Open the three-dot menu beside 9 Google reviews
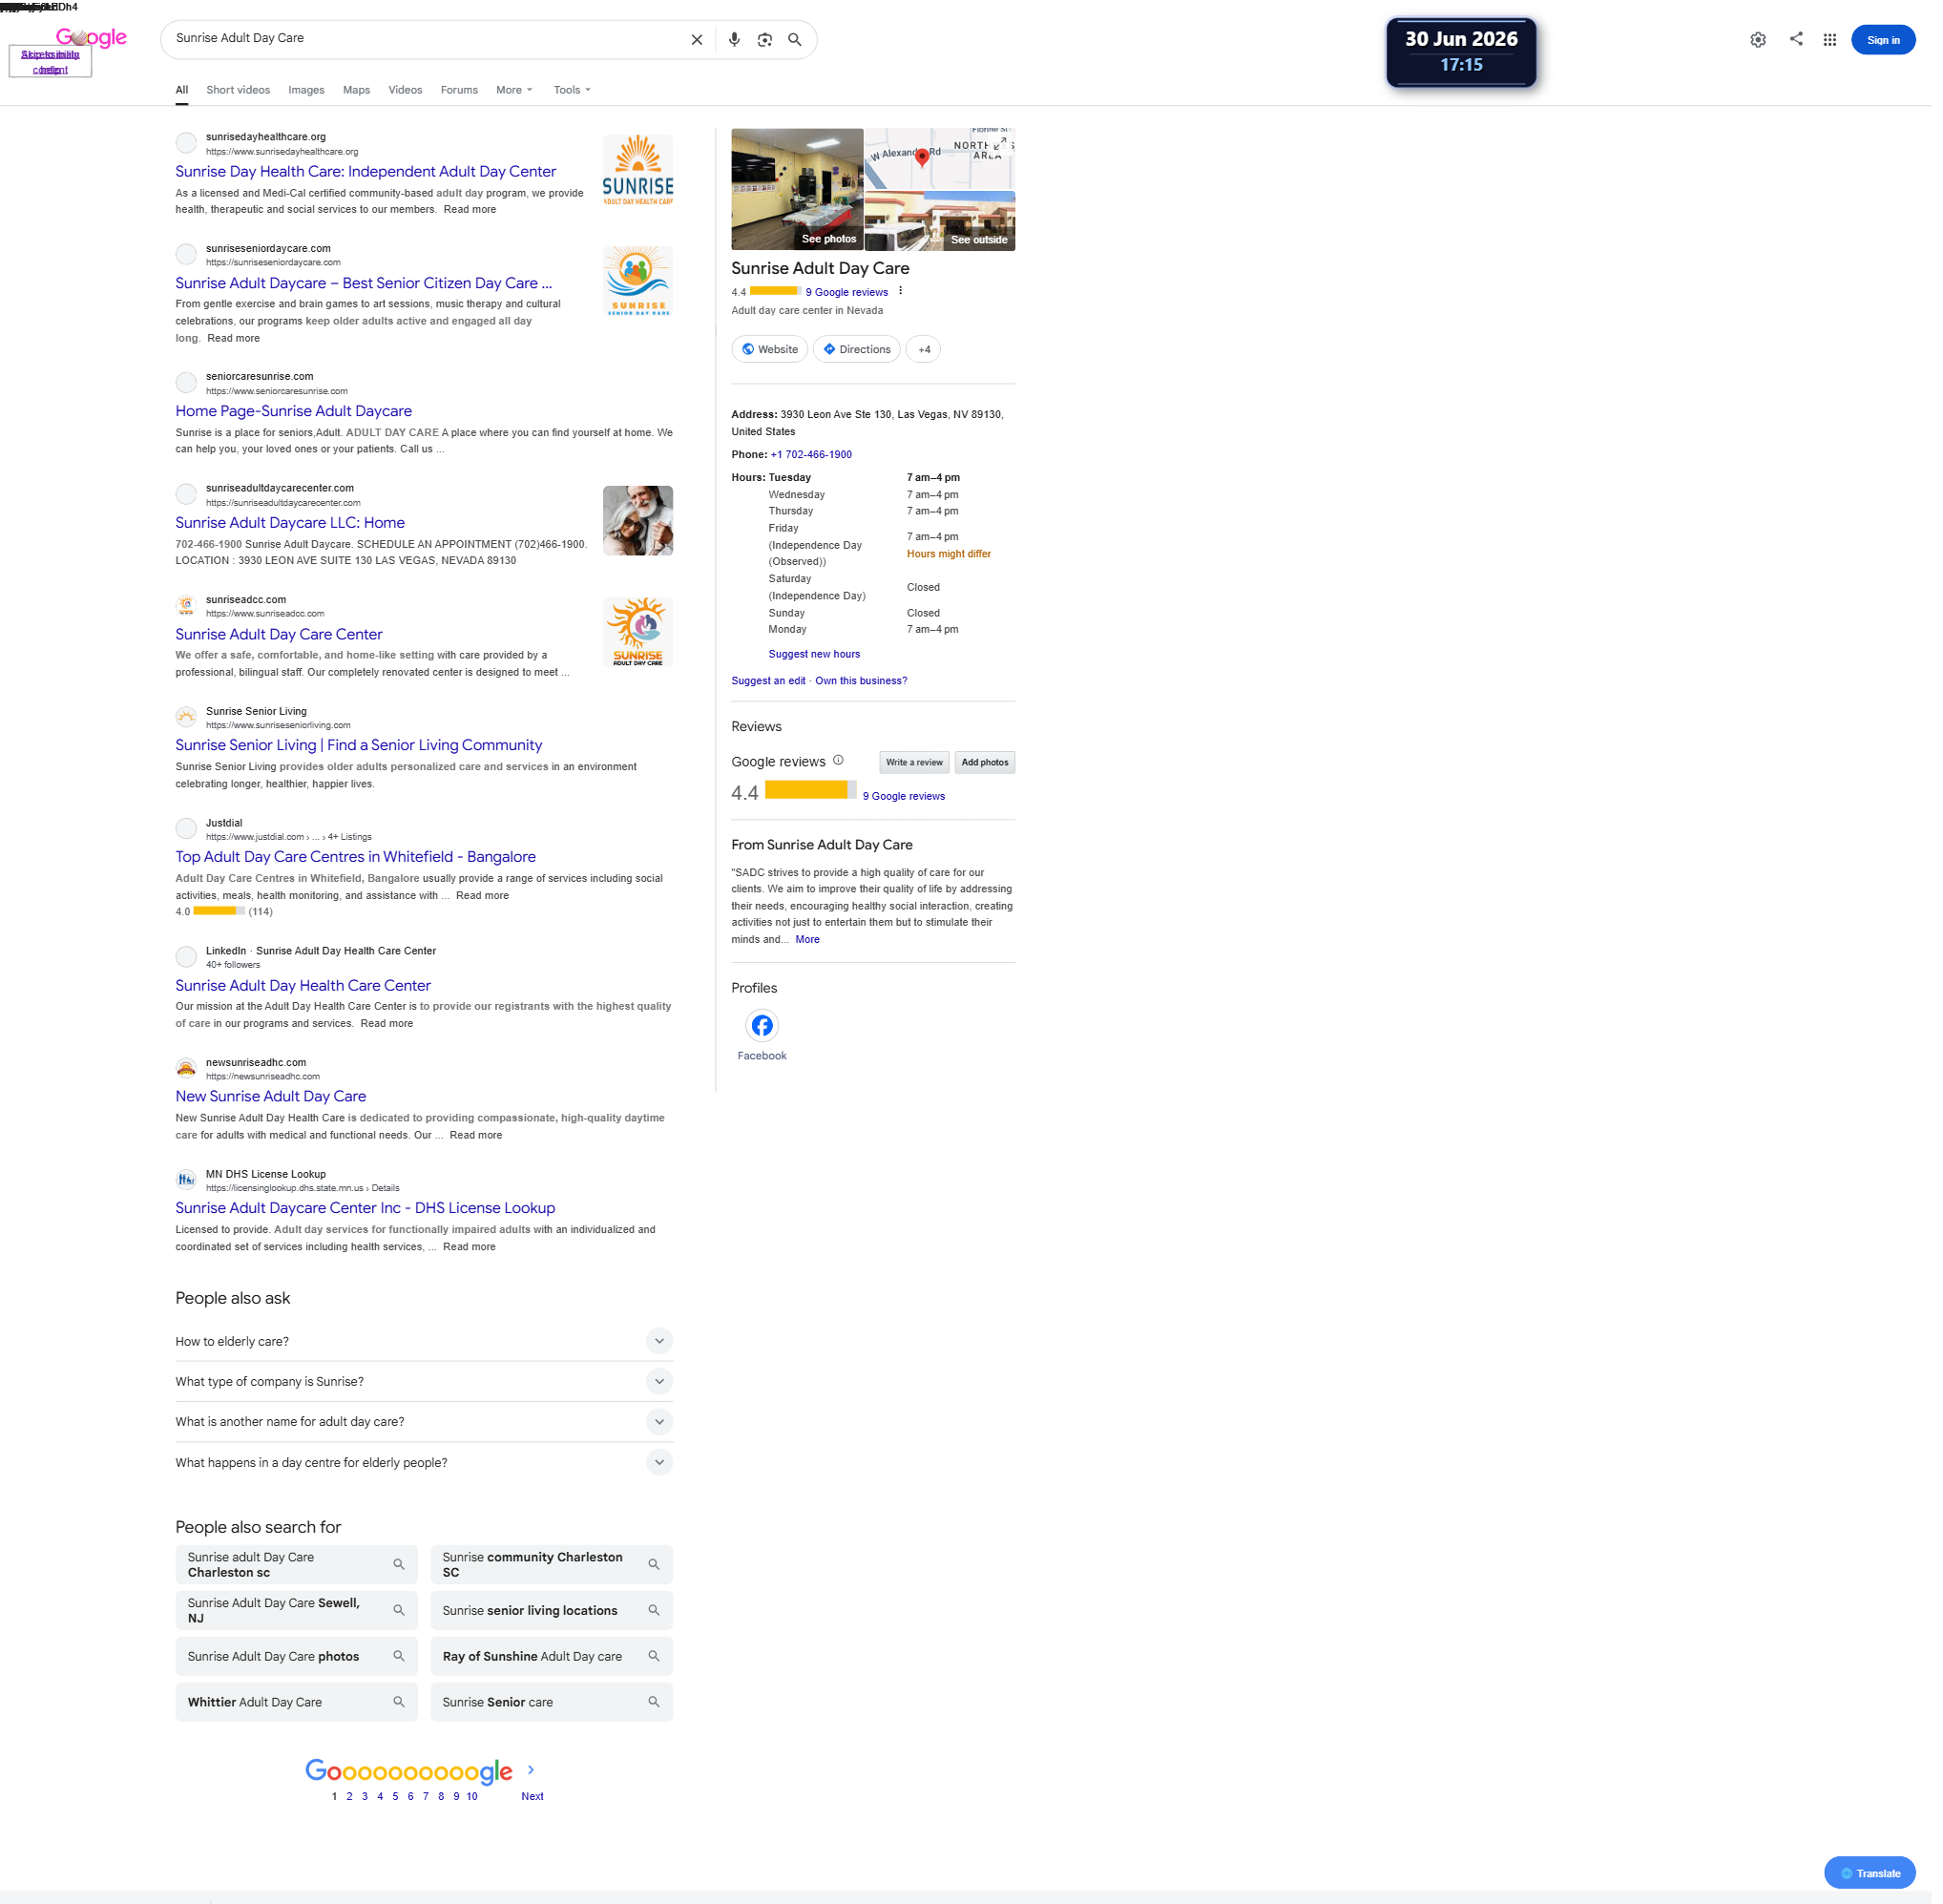The width and height of the screenshot is (1943, 1904). 900,291
